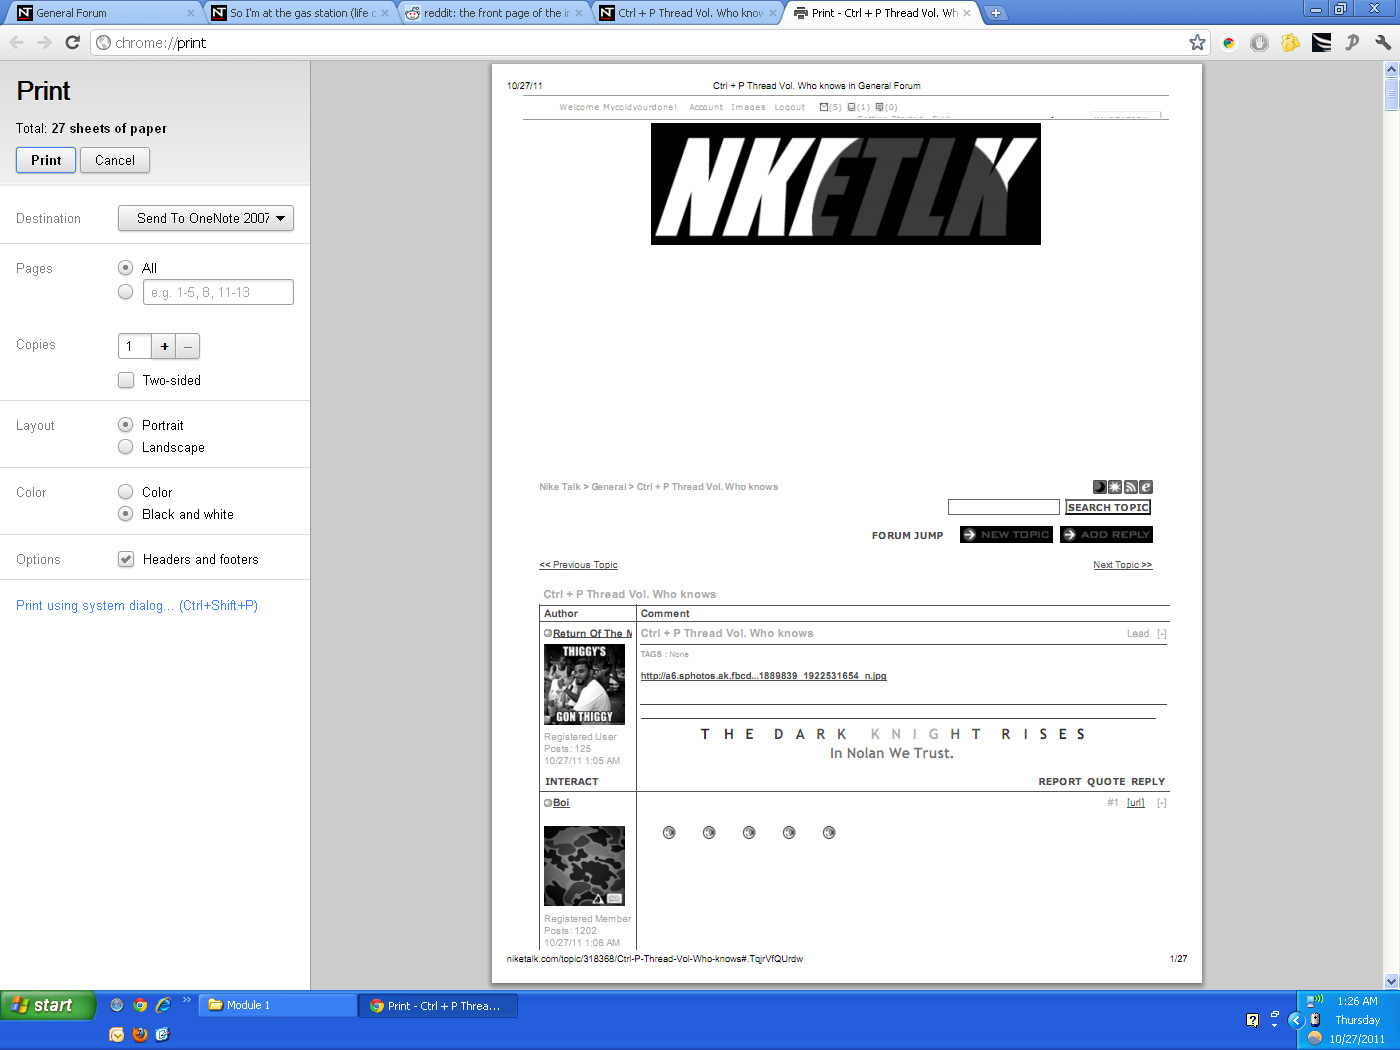The width and height of the screenshot is (1400, 1050).
Task: Expand quick launch overflow chevron
Action: [x=186, y=1000]
